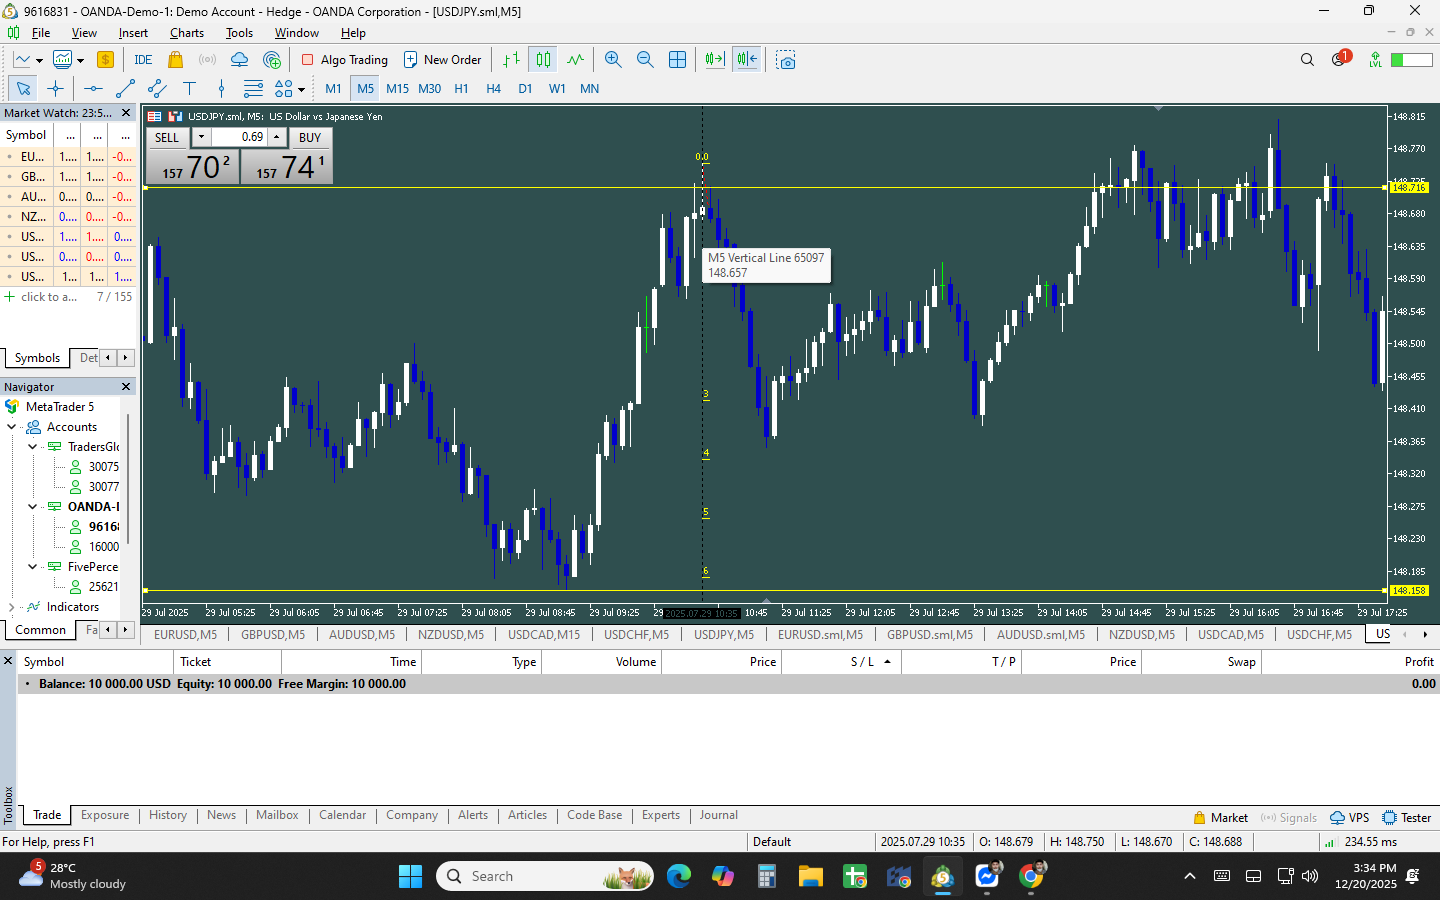Set timeframe to M1
This screenshot has width=1440, height=900.
333,89
